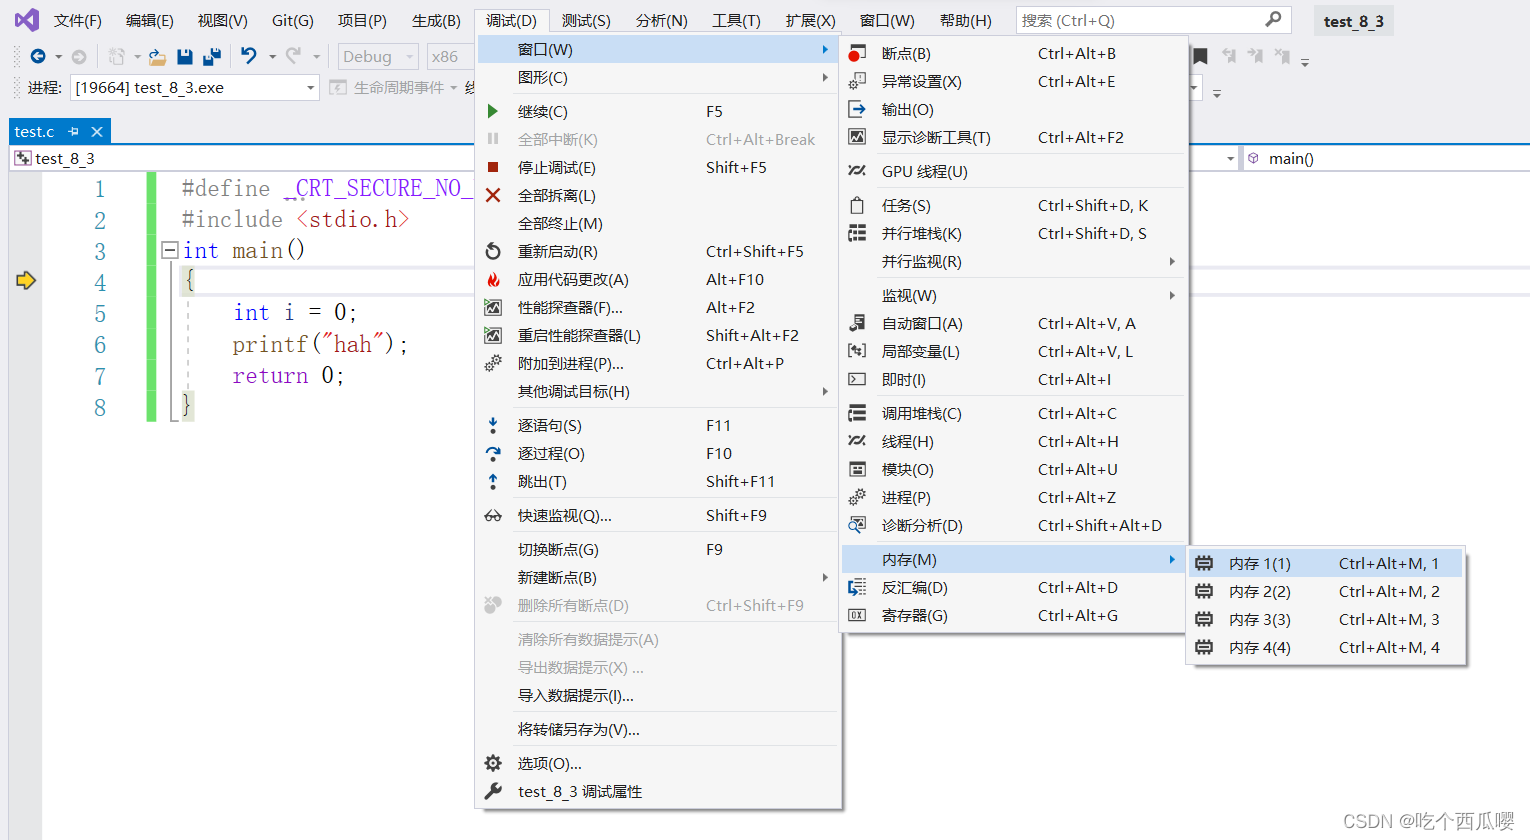This screenshot has width=1530, height=840.
Task: Click the 生命周期事件 lightning icon
Action: click(339, 87)
